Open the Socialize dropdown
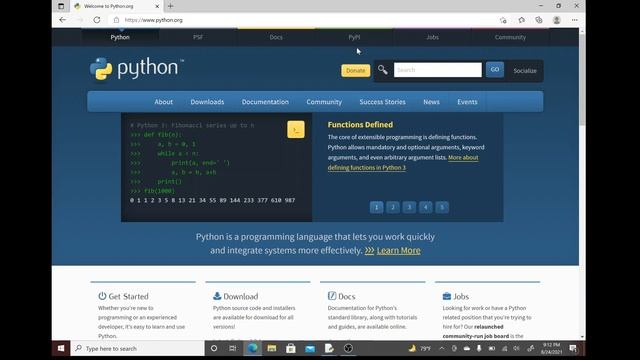Image resolution: width=640 pixels, height=360 pixels. click(x=525, y=71)
